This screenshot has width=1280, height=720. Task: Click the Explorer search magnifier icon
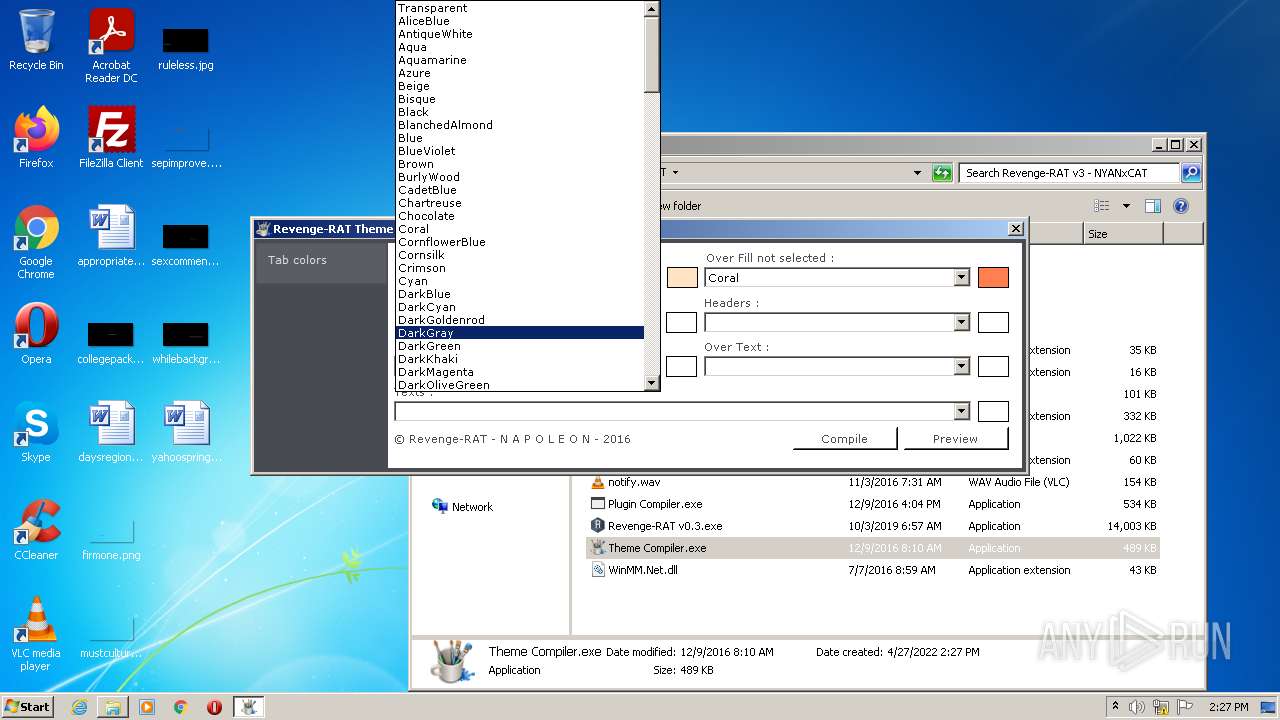click(x=1191, y=173)
